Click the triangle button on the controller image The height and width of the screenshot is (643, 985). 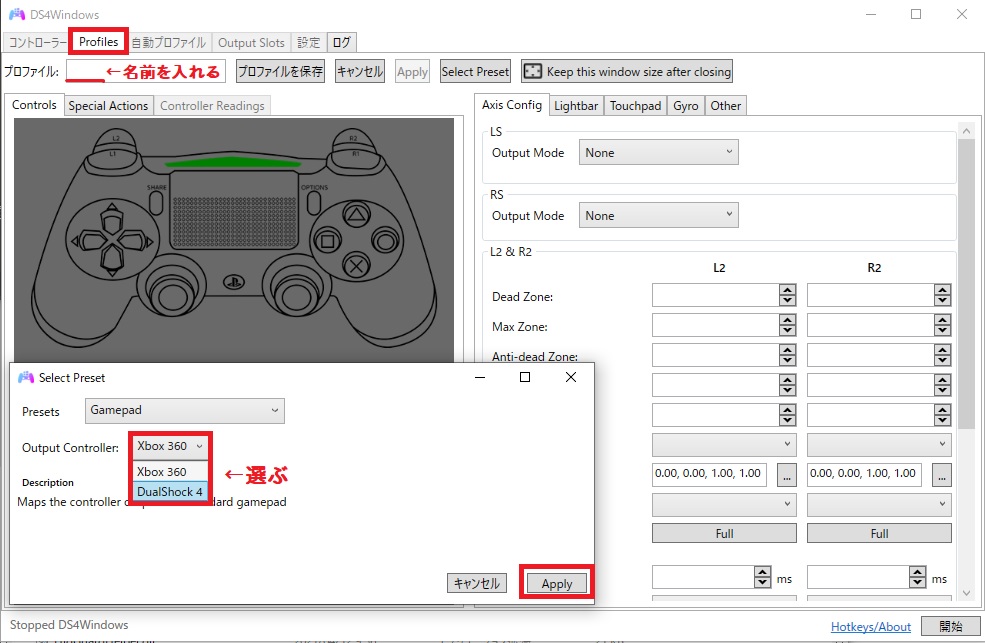[354, 213]
